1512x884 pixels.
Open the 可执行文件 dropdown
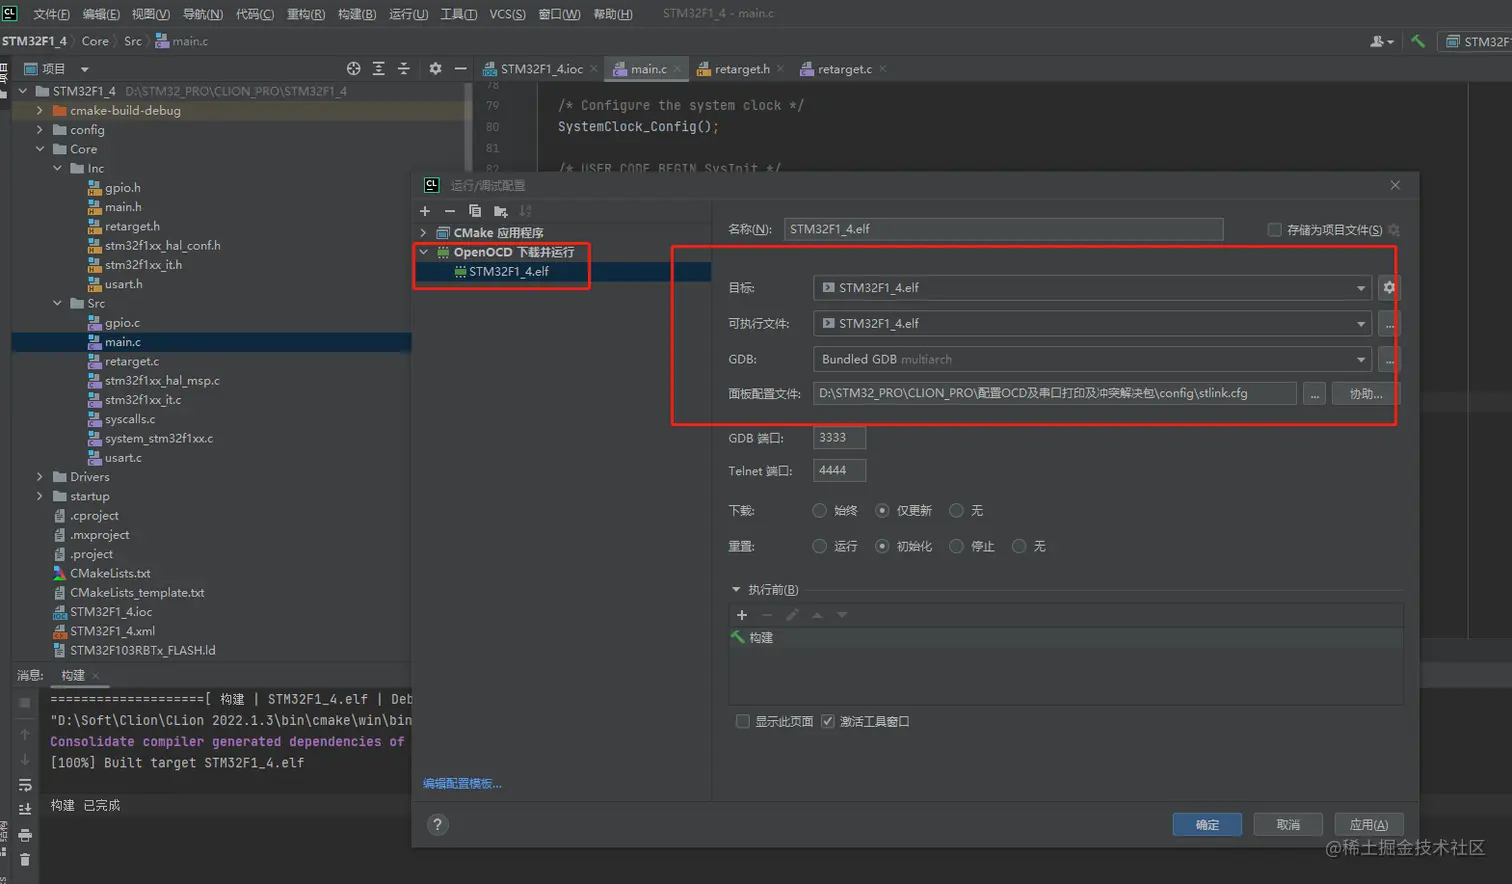tap(1092, 324)
